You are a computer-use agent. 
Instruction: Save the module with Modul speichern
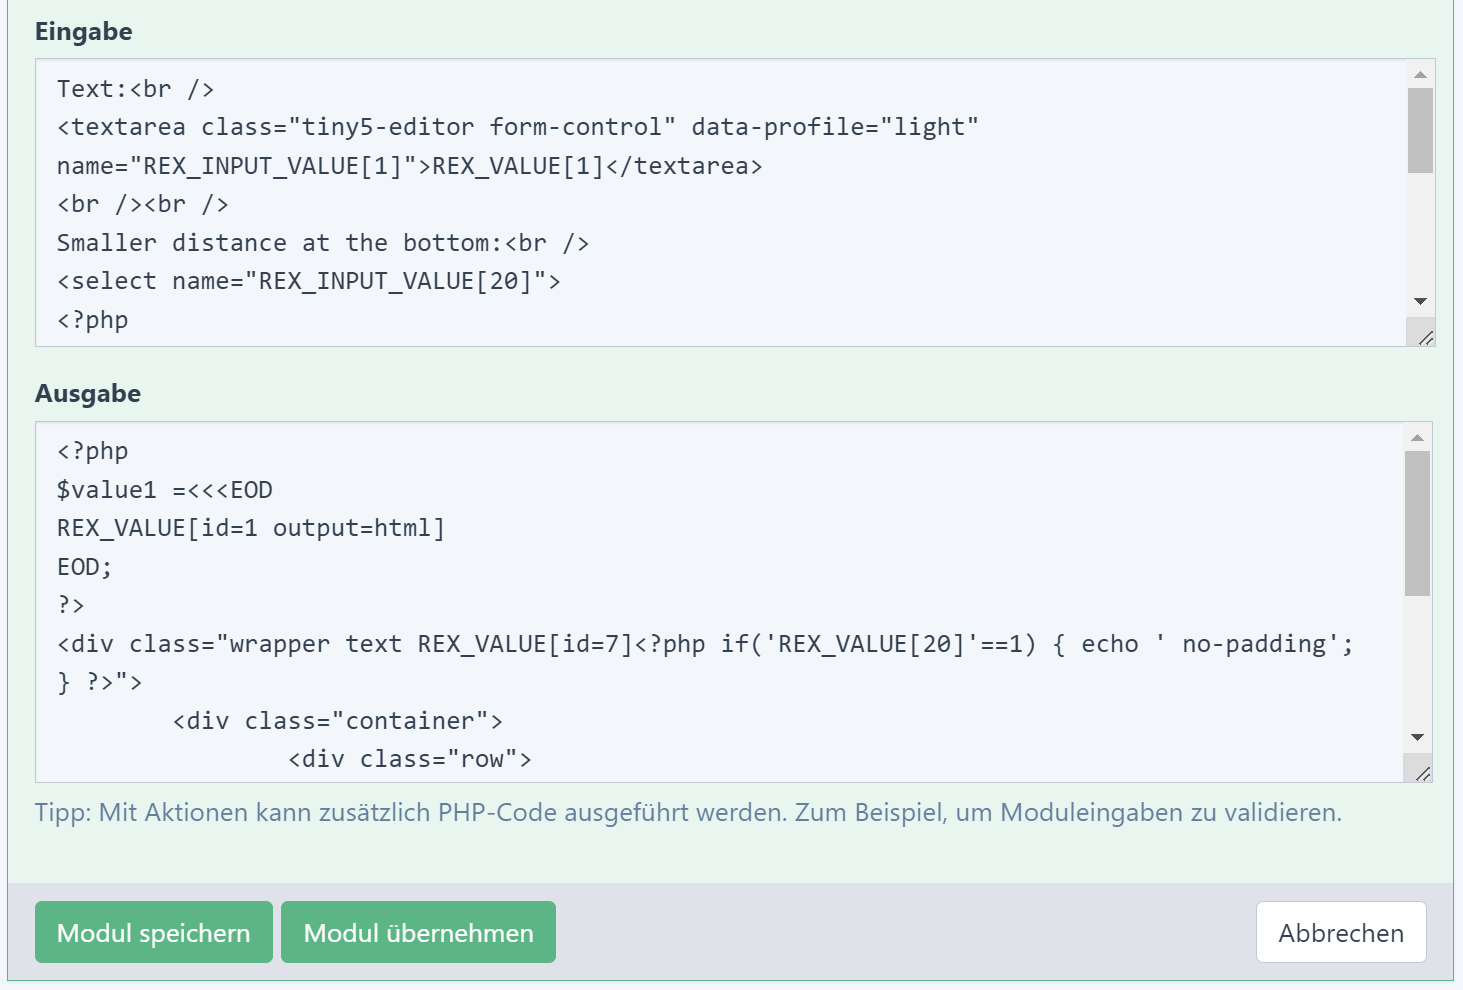[x=154, y=932]
